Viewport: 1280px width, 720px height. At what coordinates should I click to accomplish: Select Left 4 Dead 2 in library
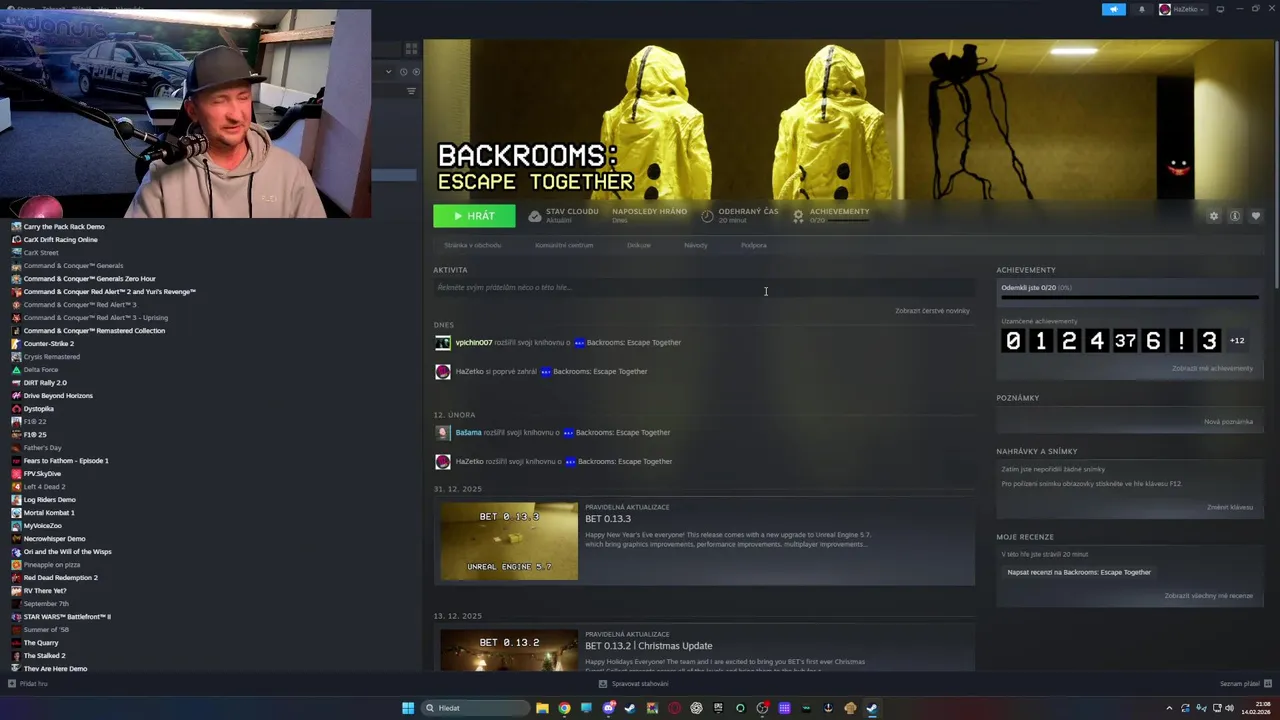45,487
